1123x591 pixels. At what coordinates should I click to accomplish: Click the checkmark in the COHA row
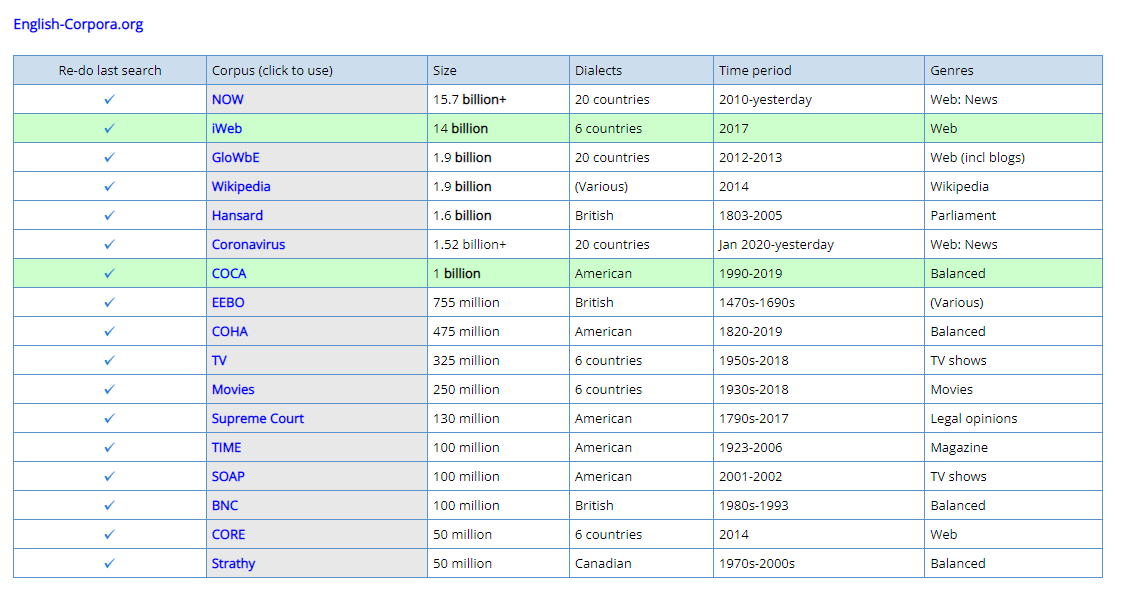pyautogui.click(x=110, y=332)
